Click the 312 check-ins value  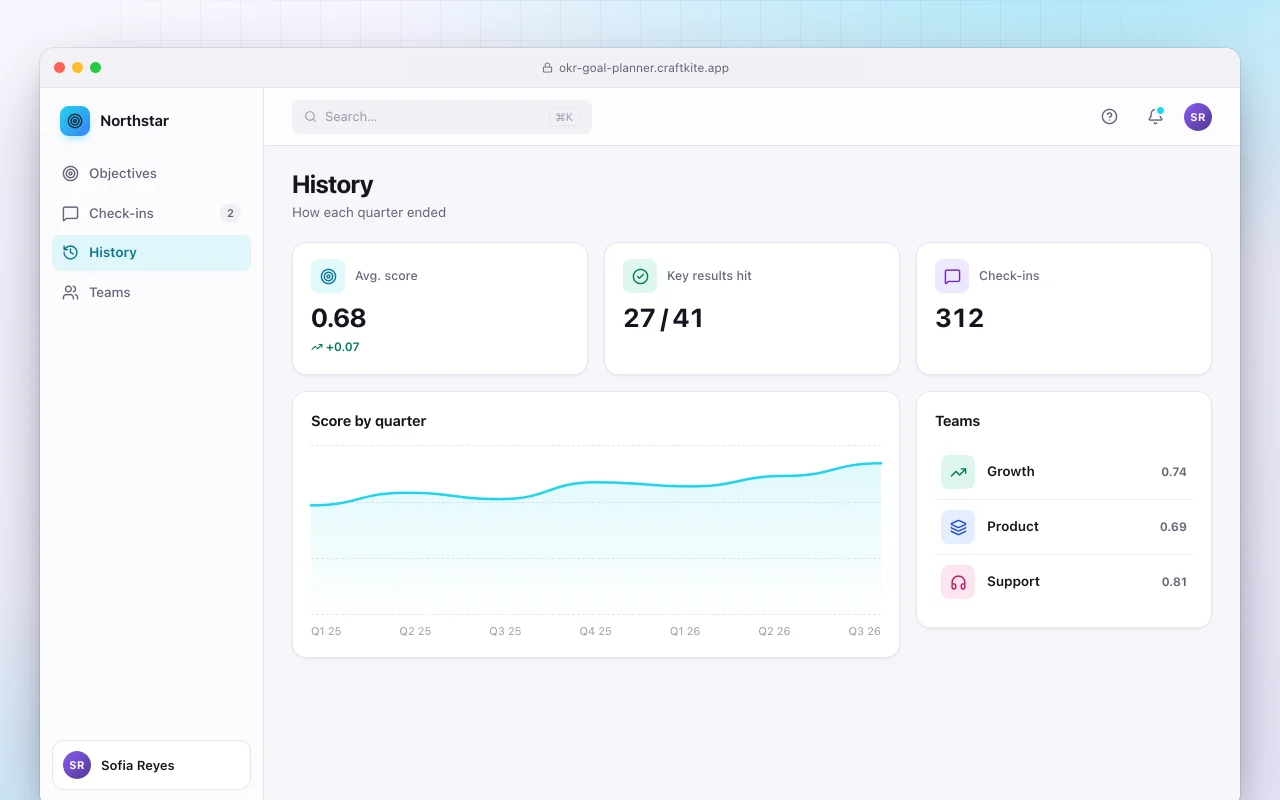pos(960,318)
